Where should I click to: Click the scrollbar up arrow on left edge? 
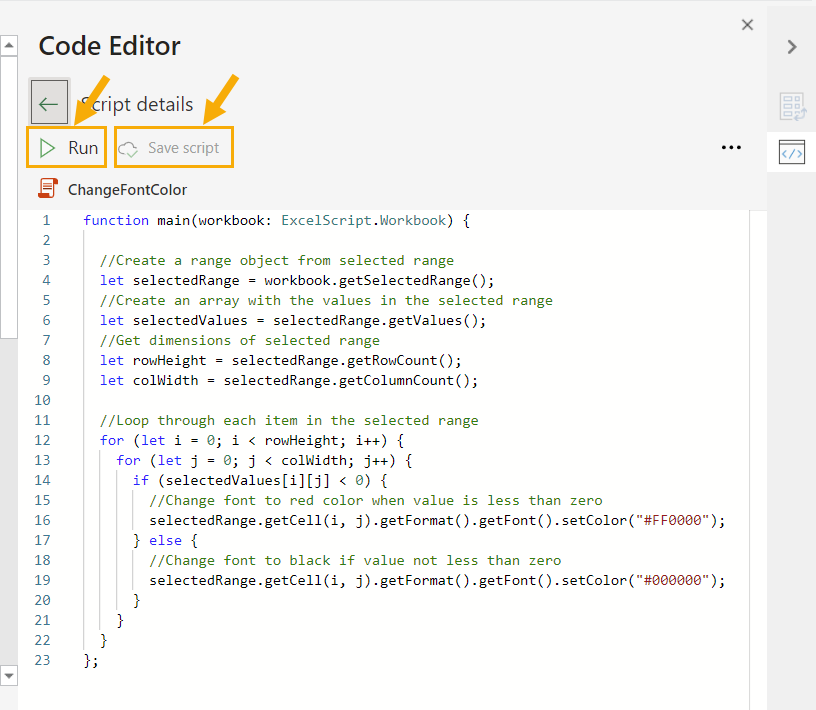click(9, 45)
